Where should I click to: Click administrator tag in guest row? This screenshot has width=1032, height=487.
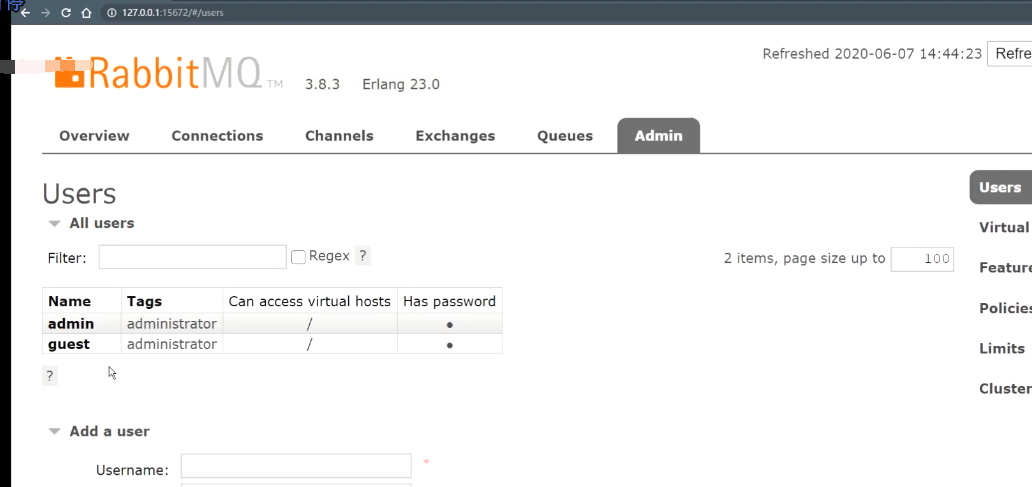(172, 344)
